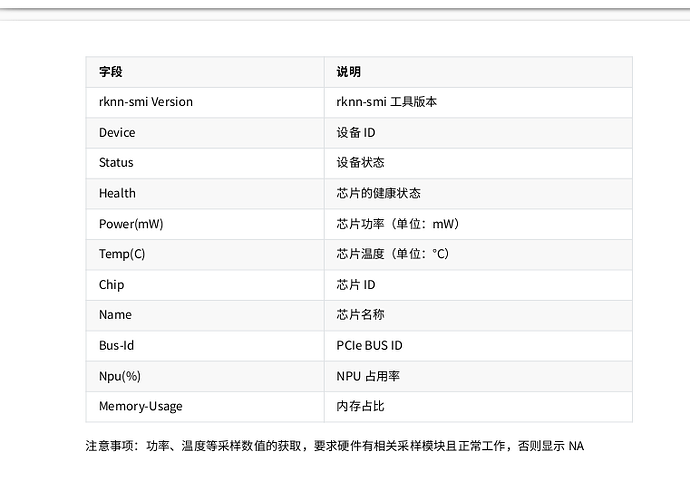Click the rknn-smi 工具版本 description cell

pos(478,102)
